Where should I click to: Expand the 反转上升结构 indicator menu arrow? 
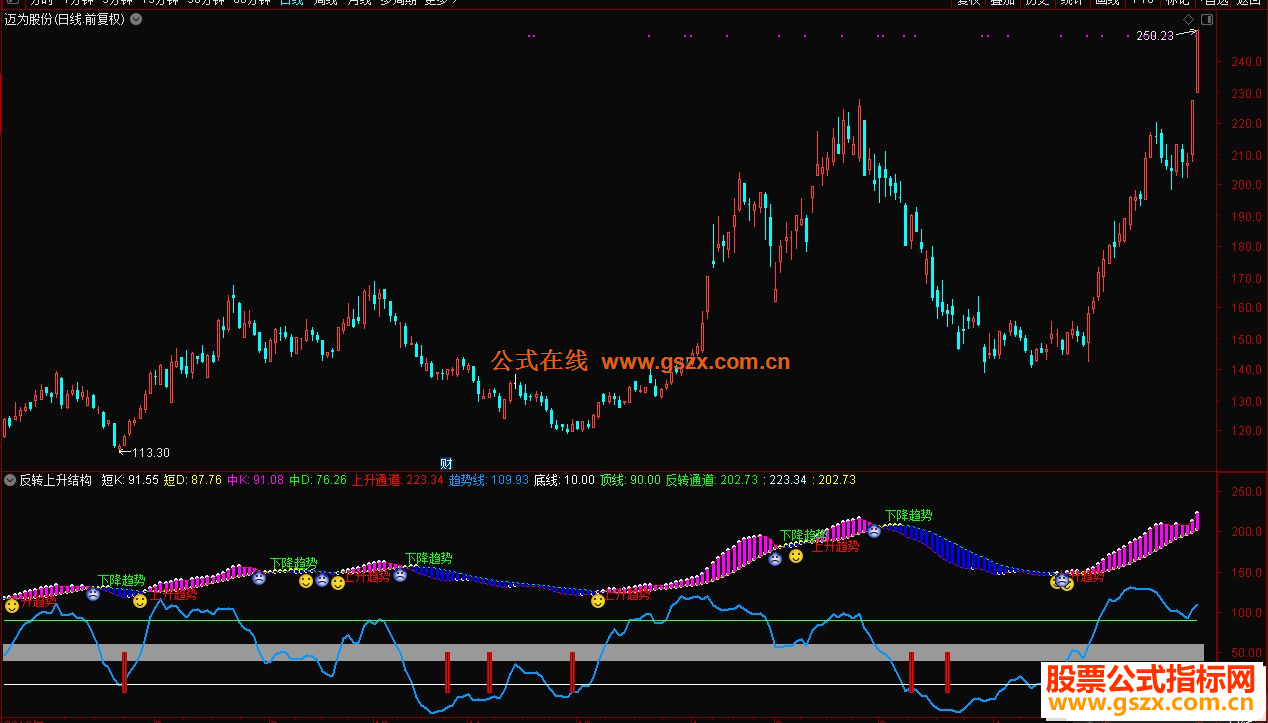[10, 480]
